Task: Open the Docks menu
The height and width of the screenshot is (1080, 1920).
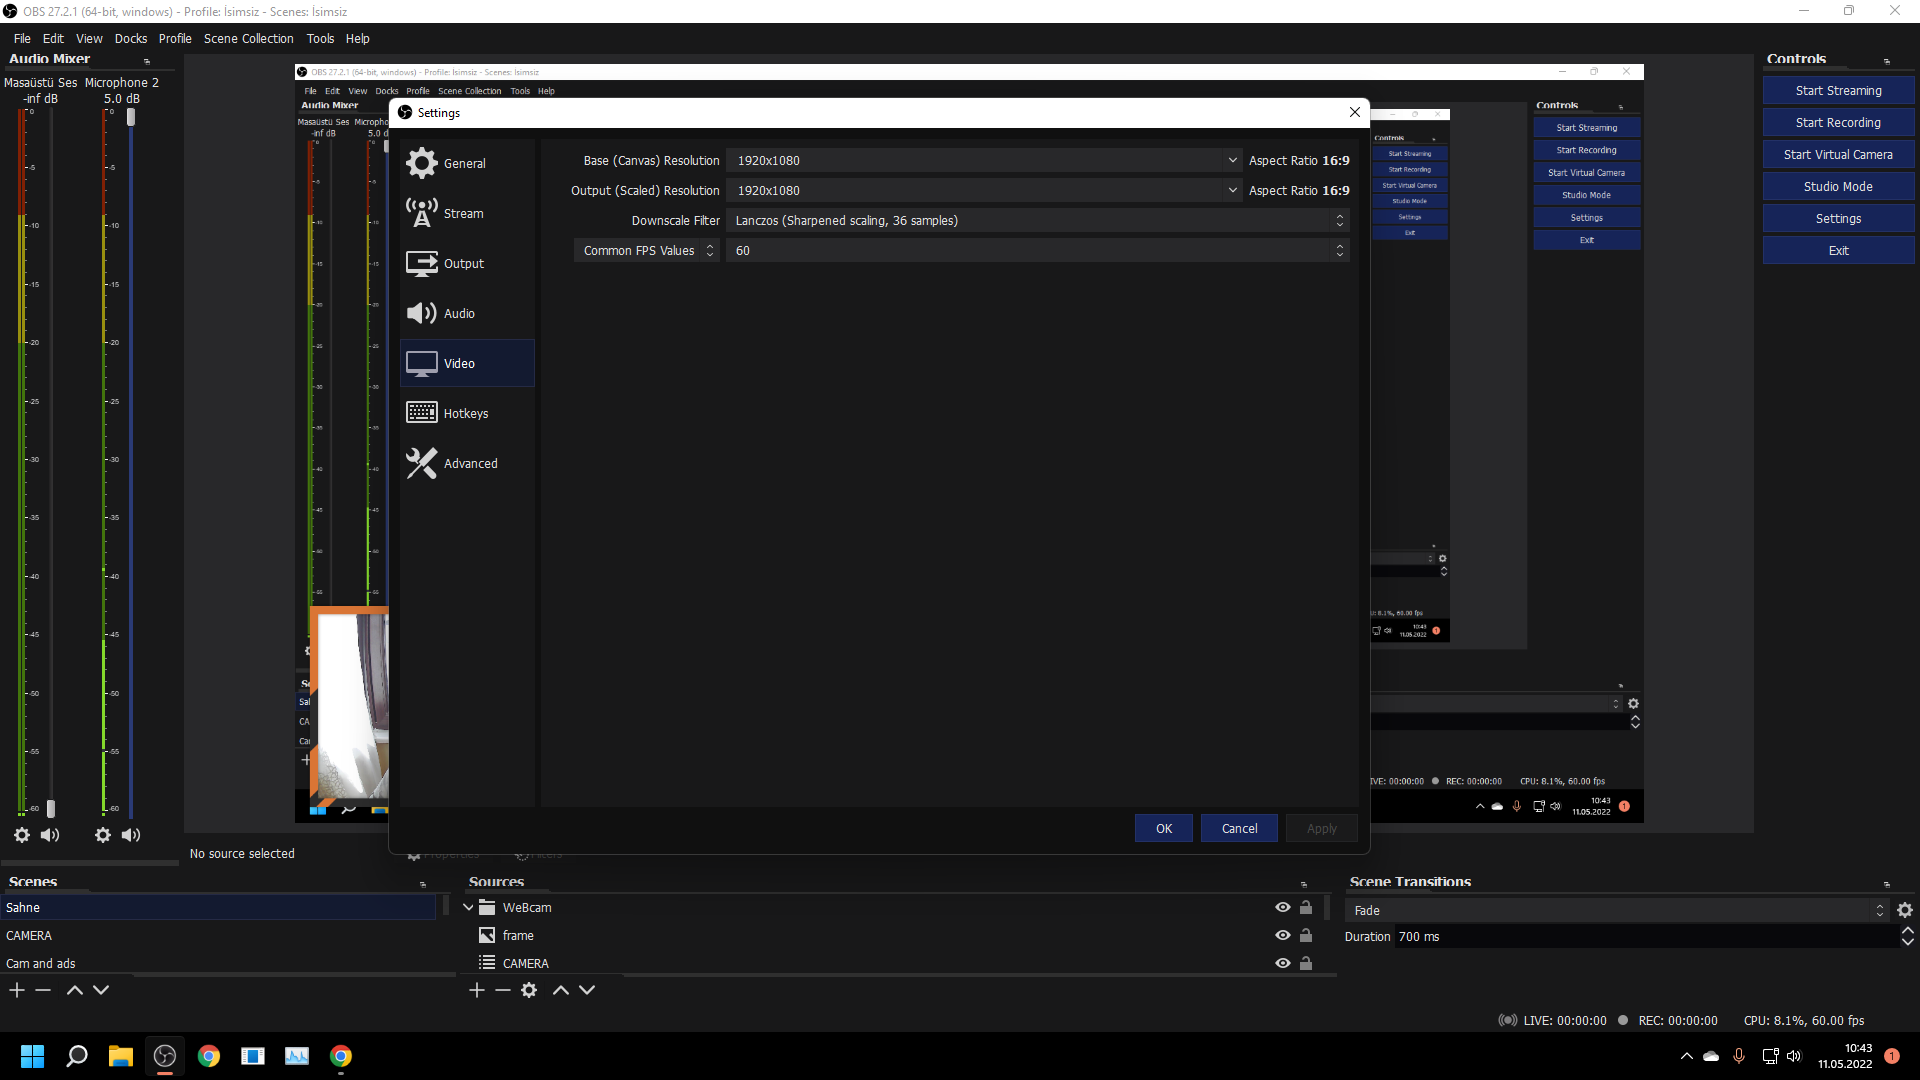Action: pos(130,38)
